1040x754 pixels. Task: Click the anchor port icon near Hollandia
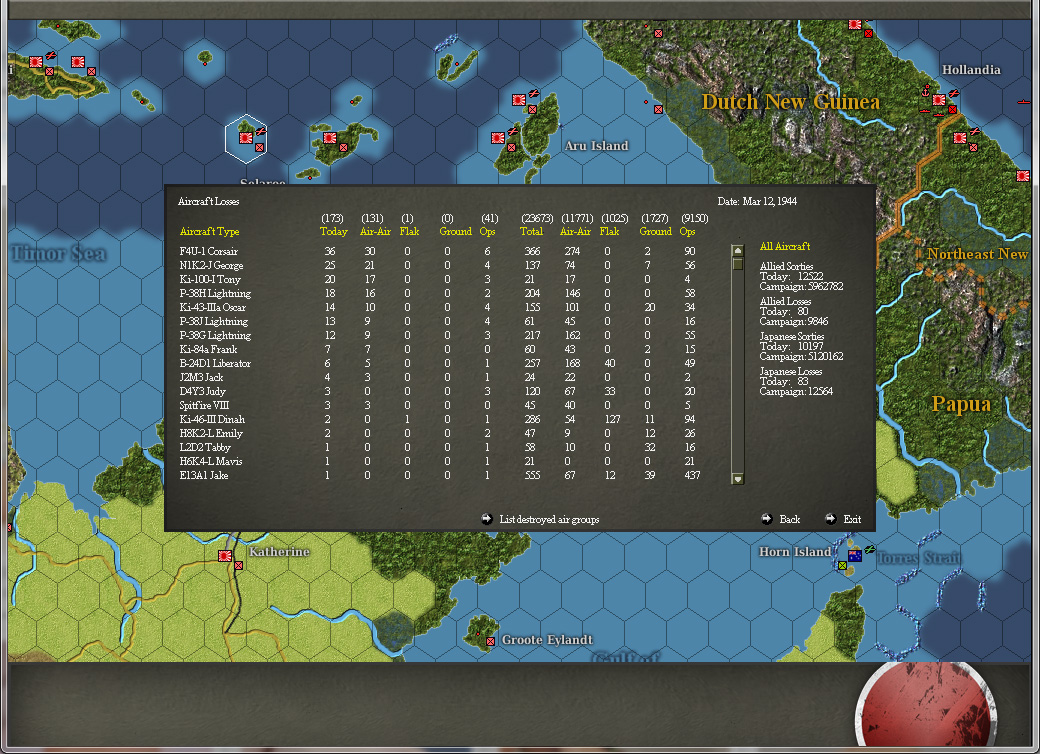pyautogui.click(x=926, y=92)
